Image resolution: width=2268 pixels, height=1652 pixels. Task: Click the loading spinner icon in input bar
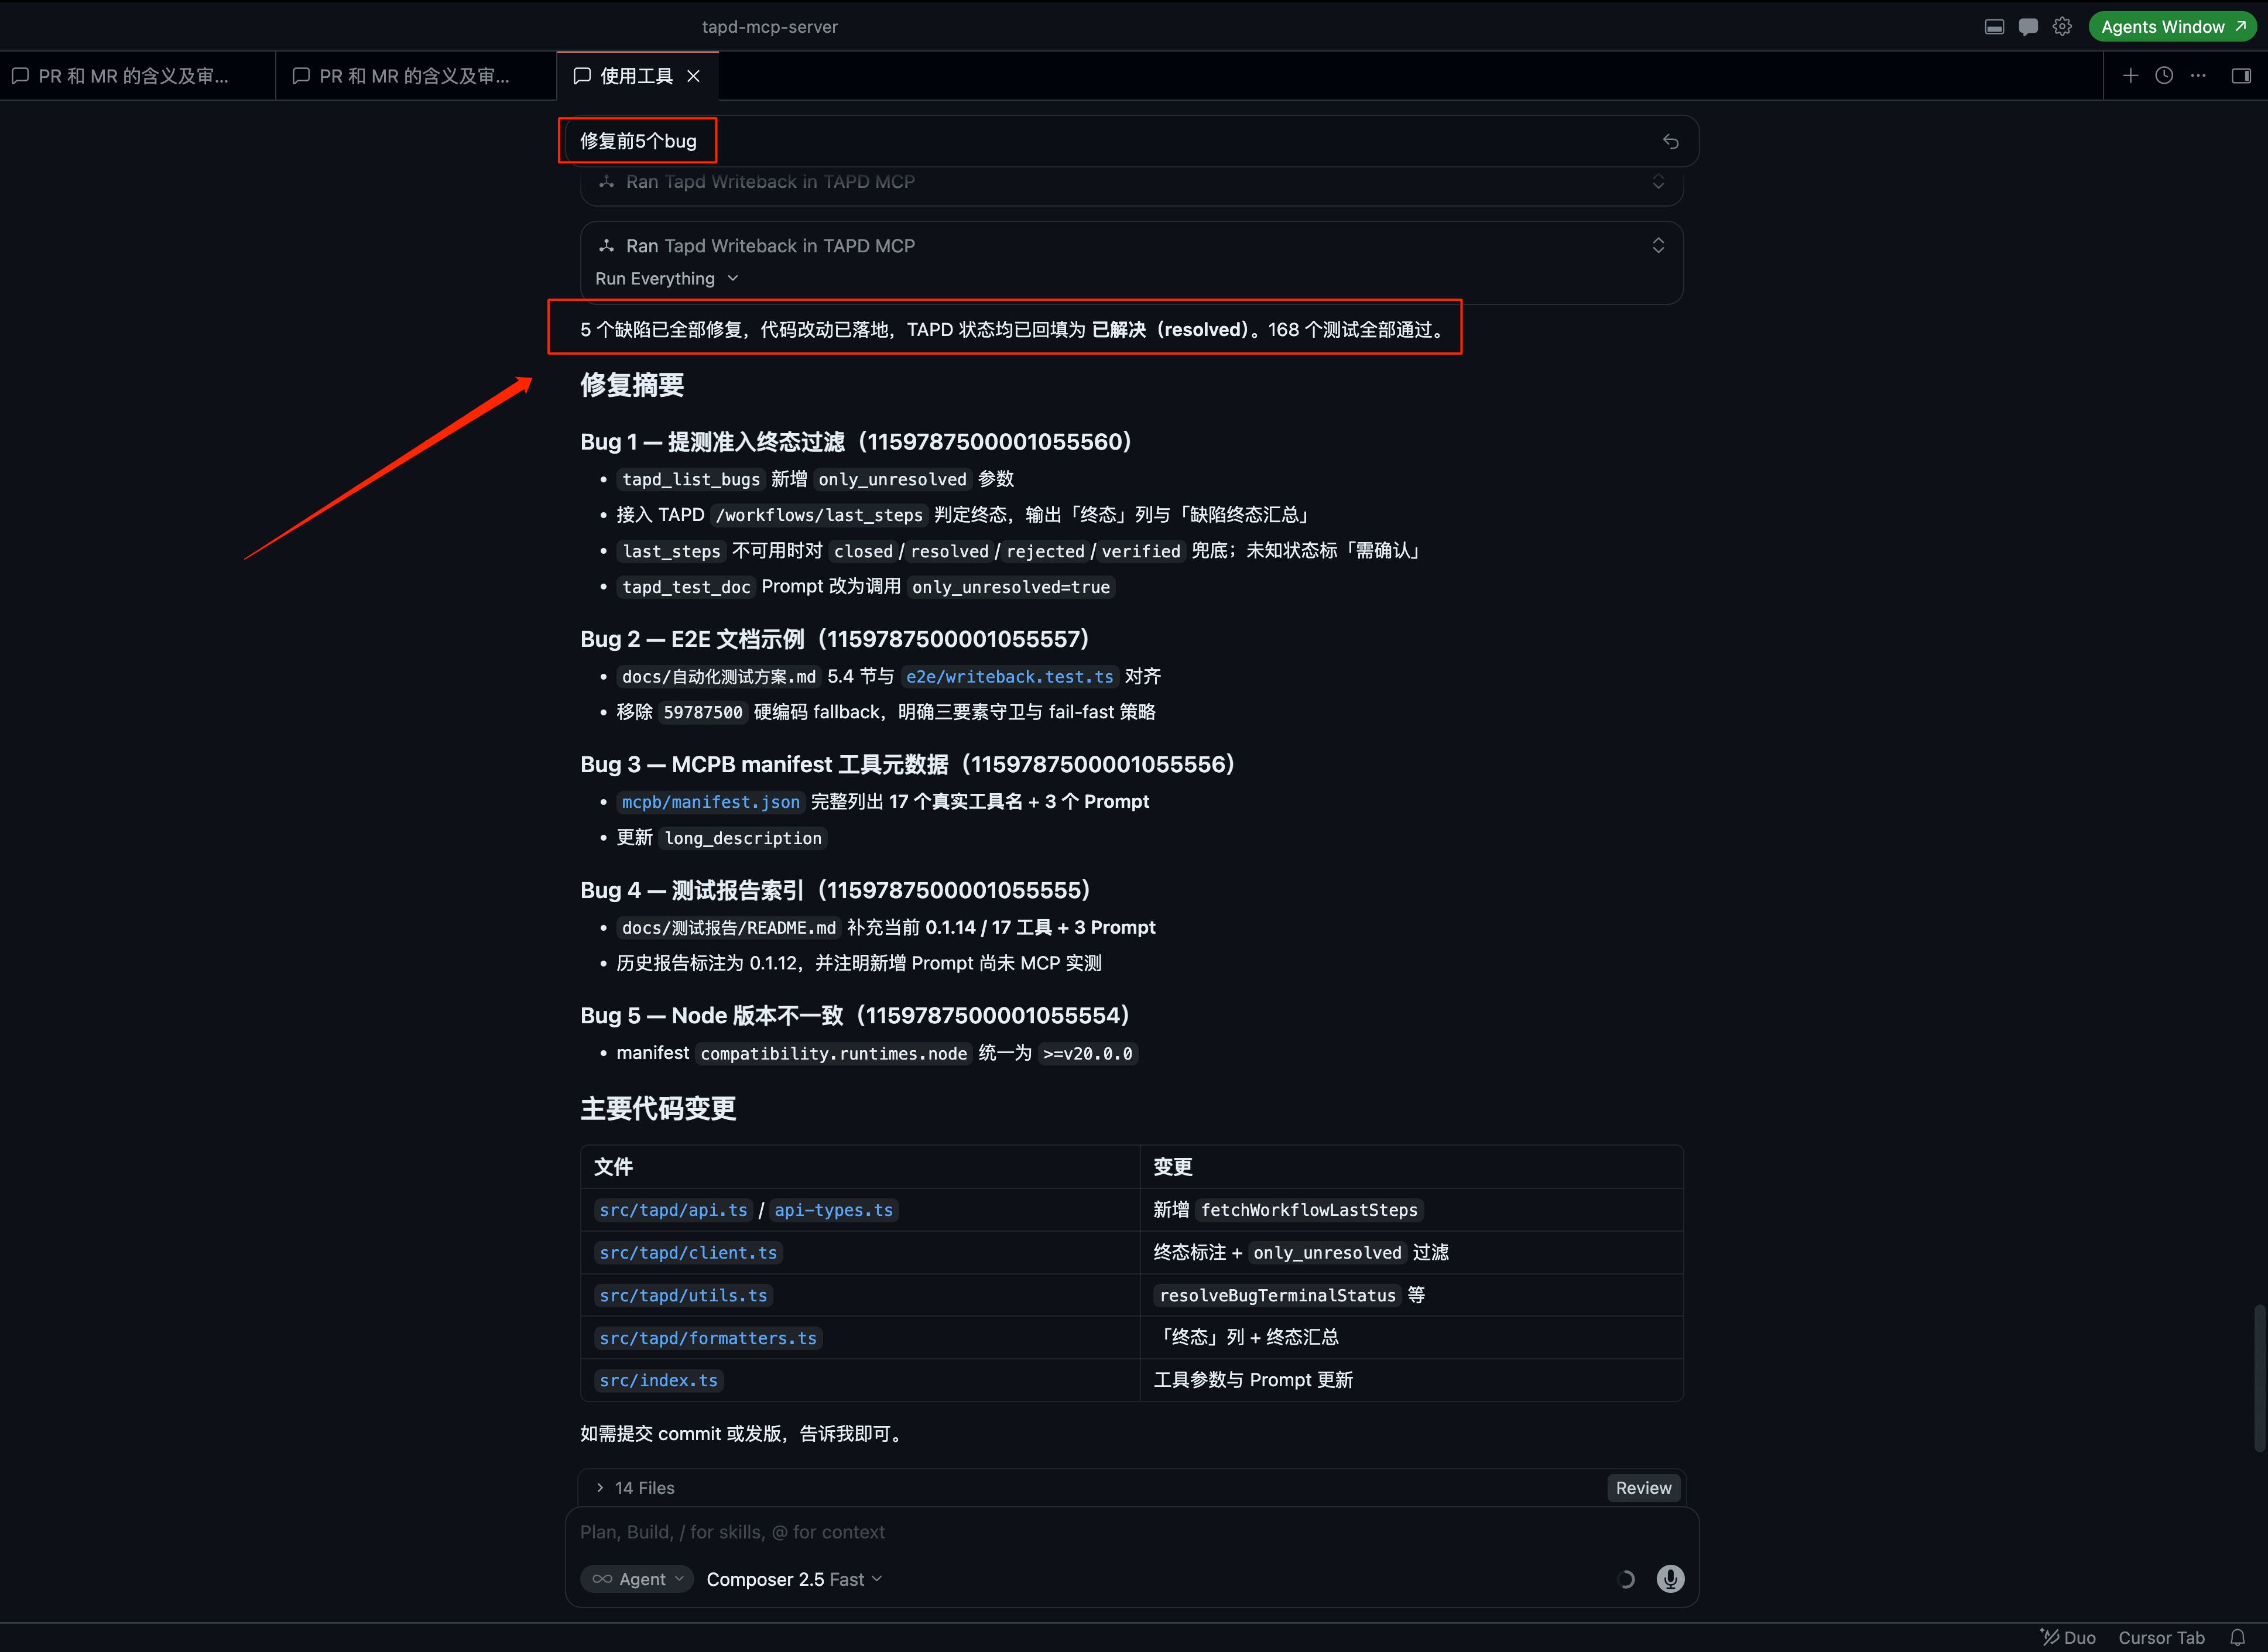[x=1626, y=1579]
